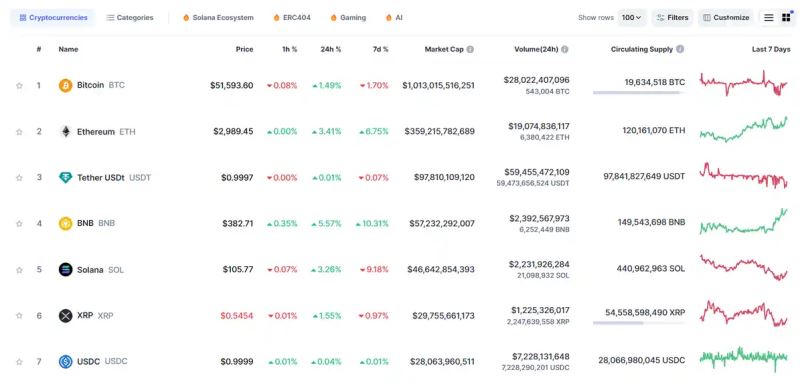
Task: Star Bitcoin to add to watchlist
Action: tap(19, 86)
